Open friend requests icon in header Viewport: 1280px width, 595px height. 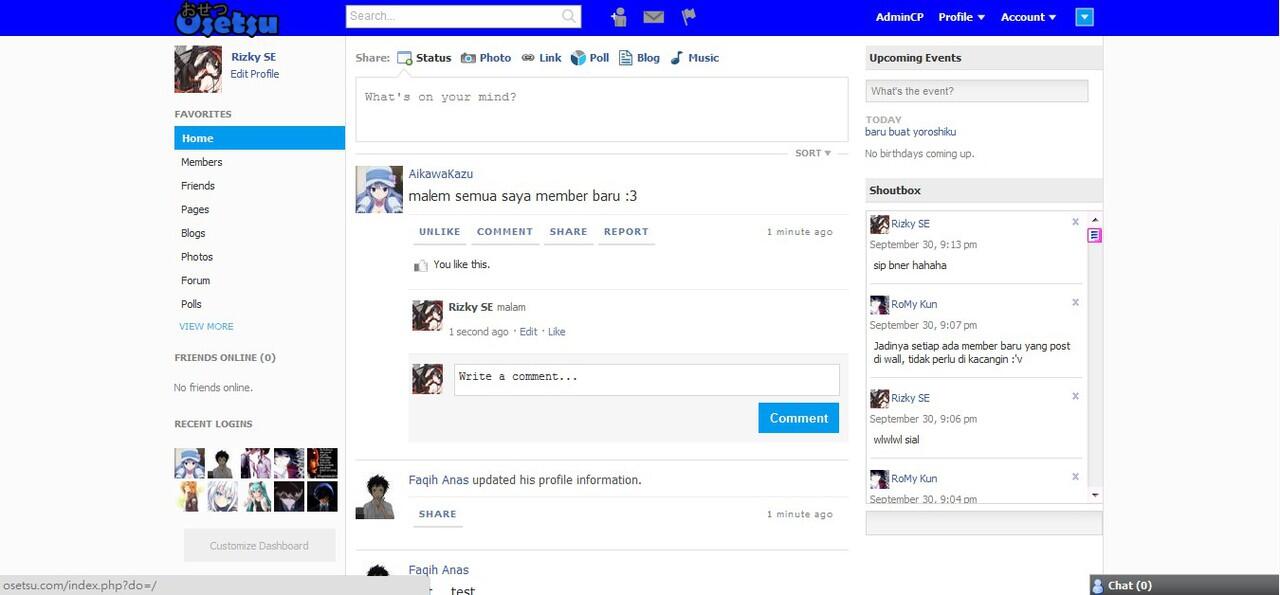[619, 16]
